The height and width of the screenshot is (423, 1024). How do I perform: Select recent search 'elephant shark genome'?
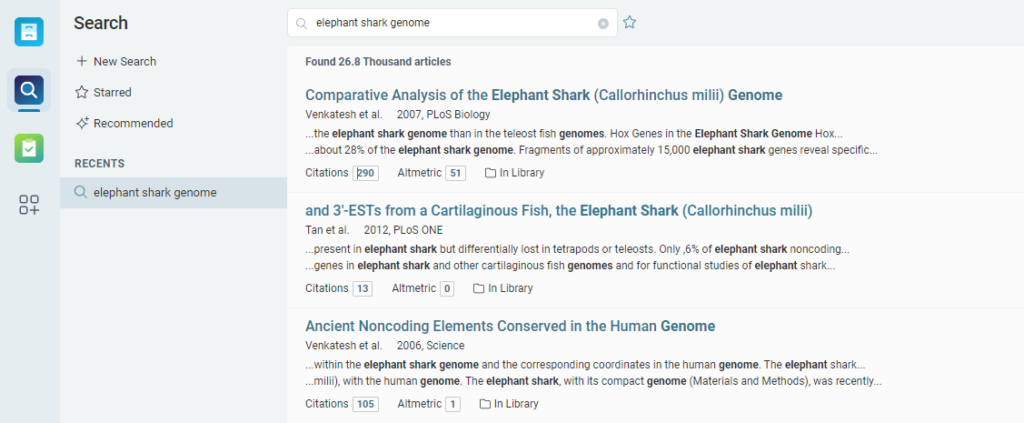[154, 193]
